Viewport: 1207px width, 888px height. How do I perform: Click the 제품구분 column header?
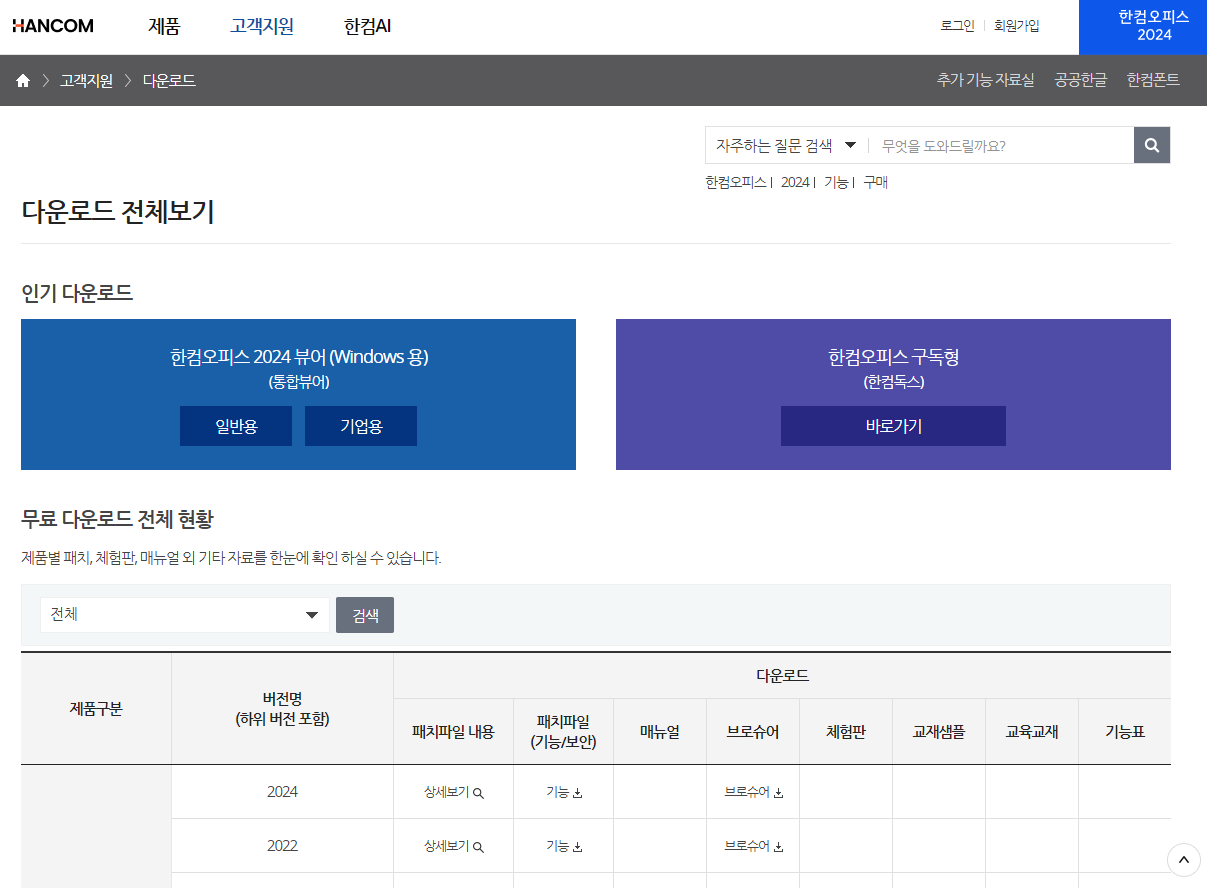point(96,709)
